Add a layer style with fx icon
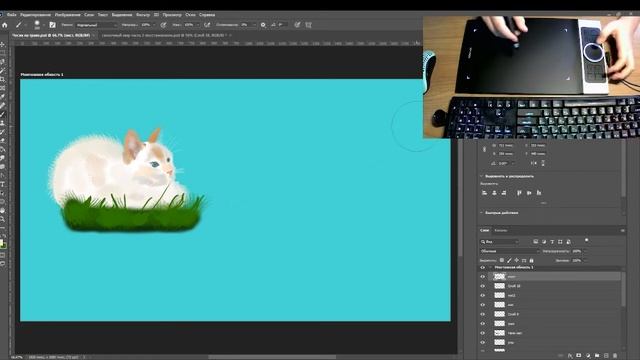Viewport: 640px width, 360px height. click(570, 356)
